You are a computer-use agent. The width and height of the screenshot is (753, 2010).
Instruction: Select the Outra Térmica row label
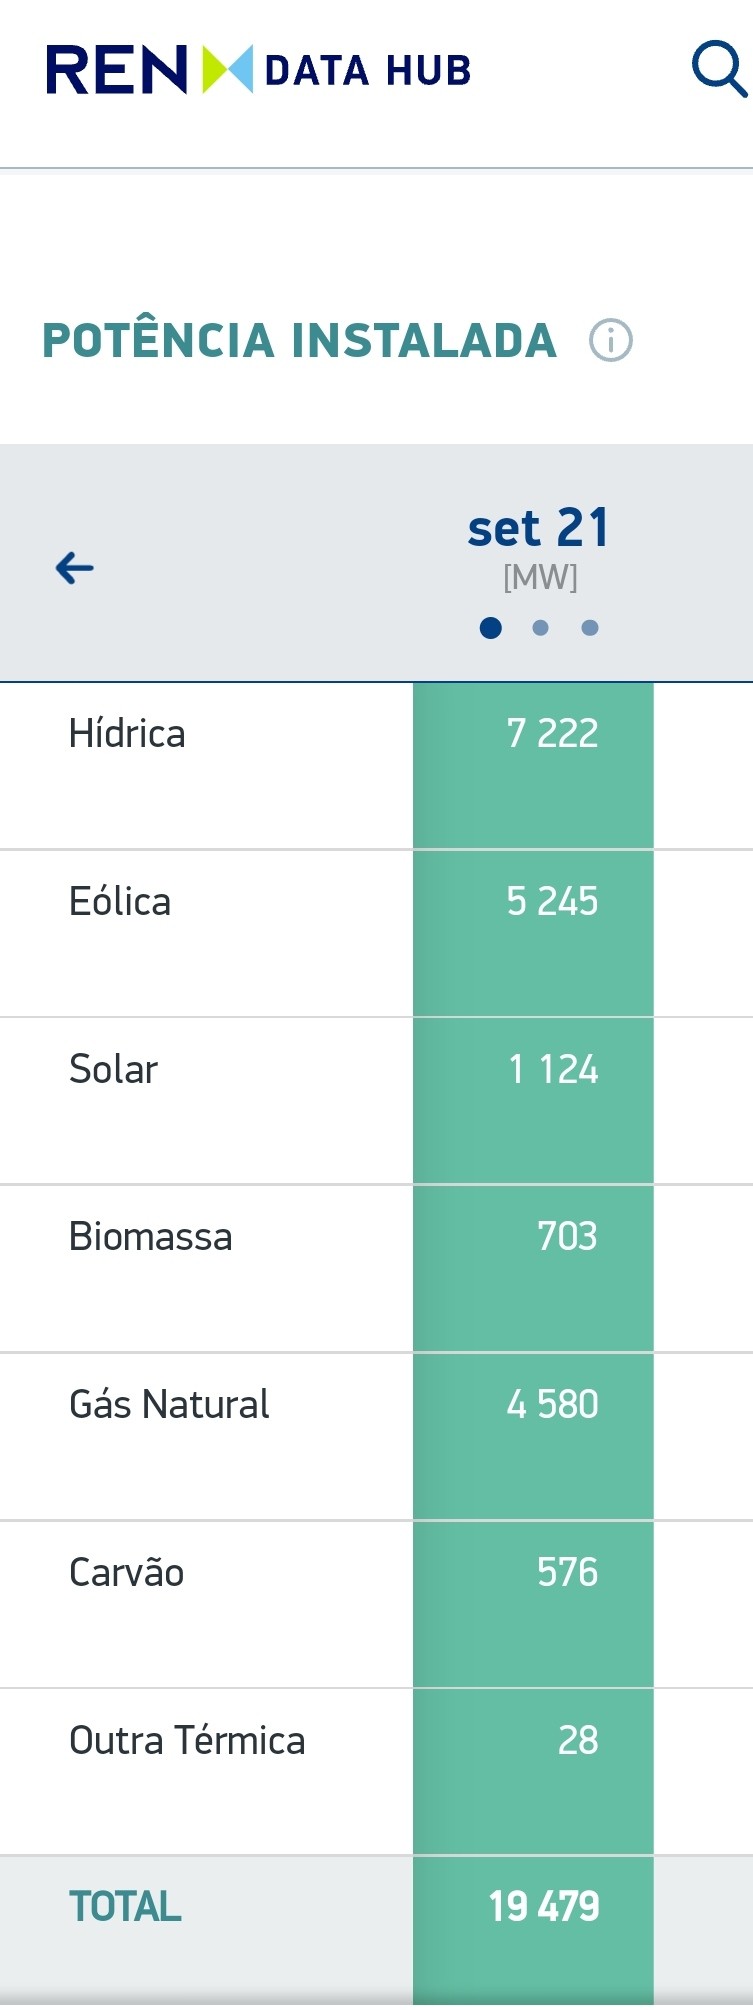(187, 1741)
